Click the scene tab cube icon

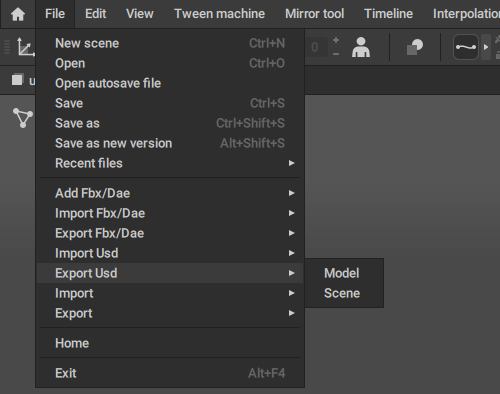(x=17, y=80)
